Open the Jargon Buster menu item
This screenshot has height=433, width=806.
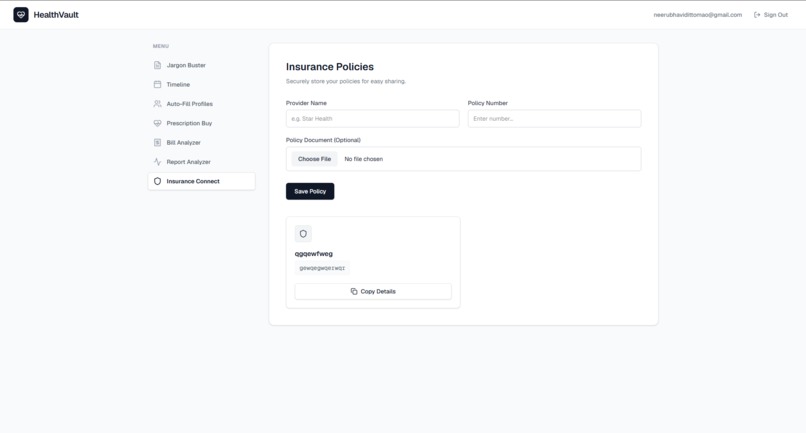click(x=202, y=65)
